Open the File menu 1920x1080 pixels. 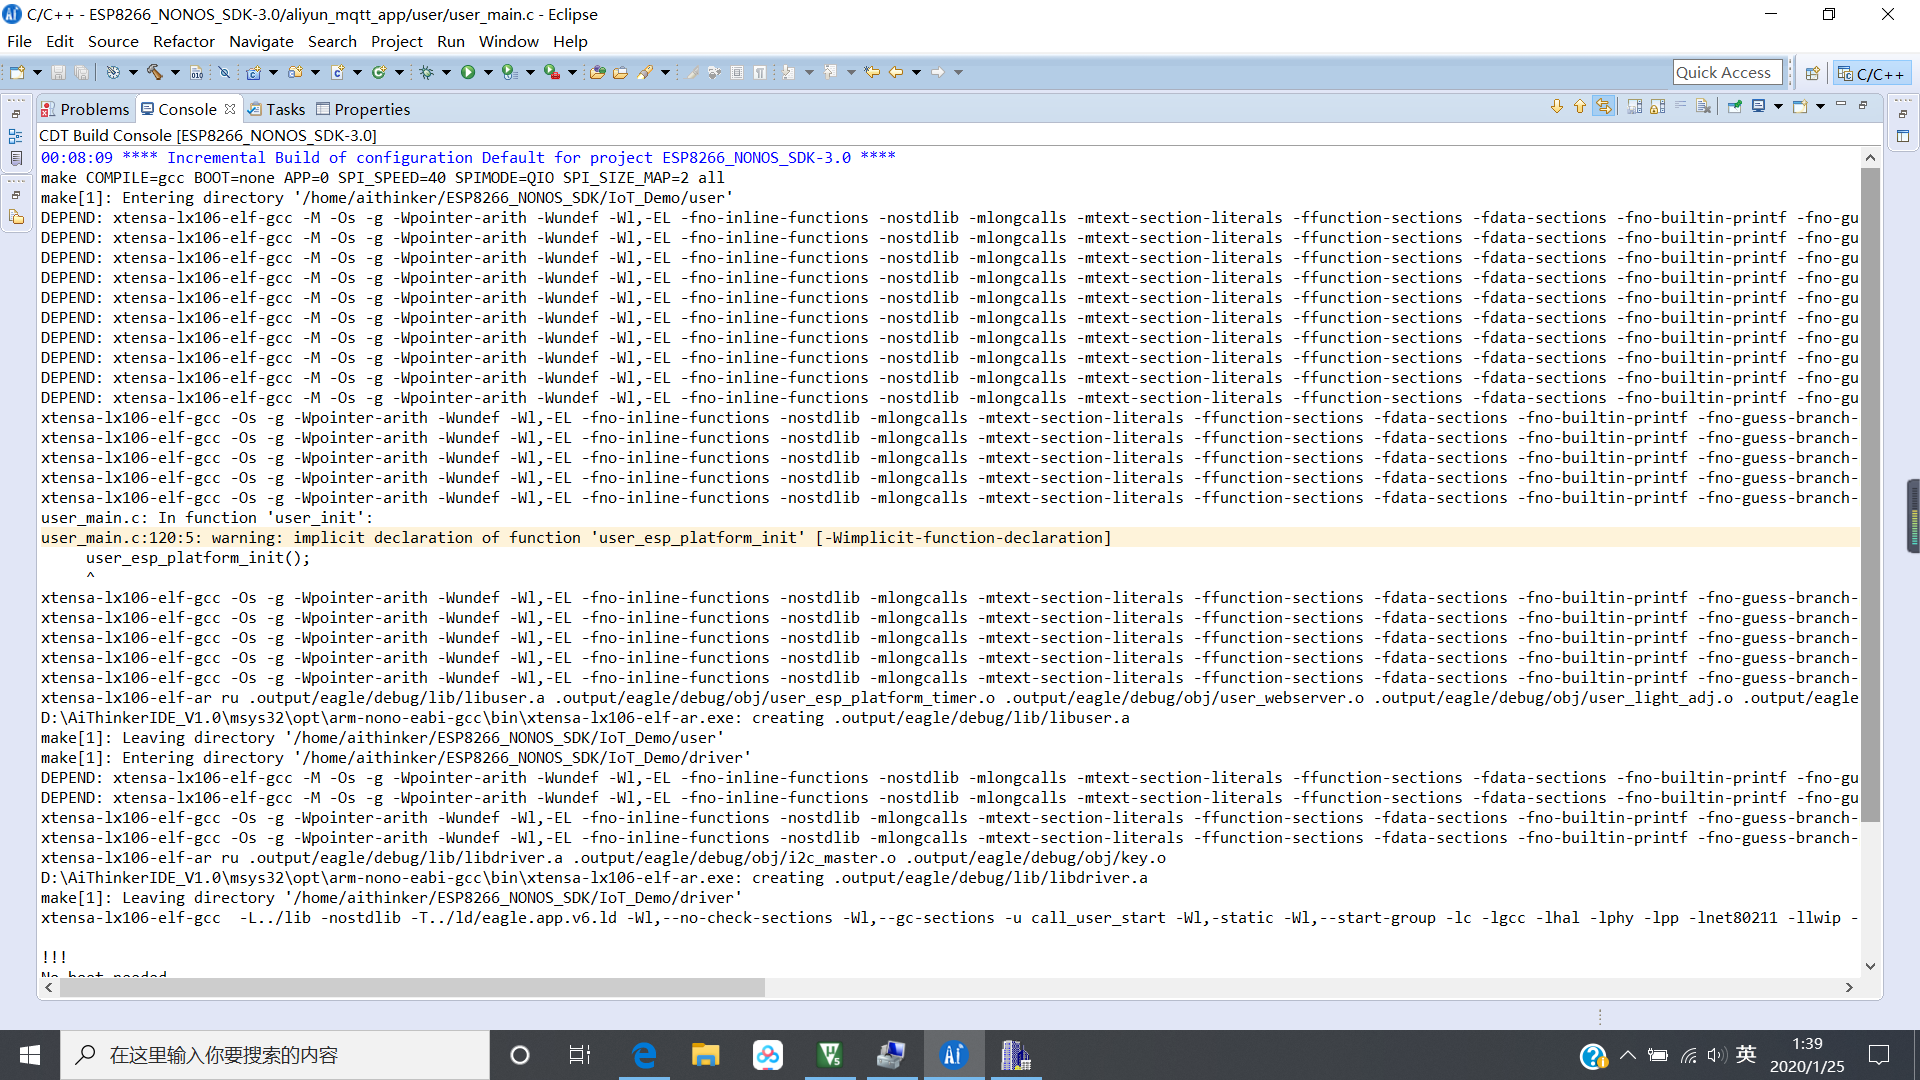click(x=19, y=41)
